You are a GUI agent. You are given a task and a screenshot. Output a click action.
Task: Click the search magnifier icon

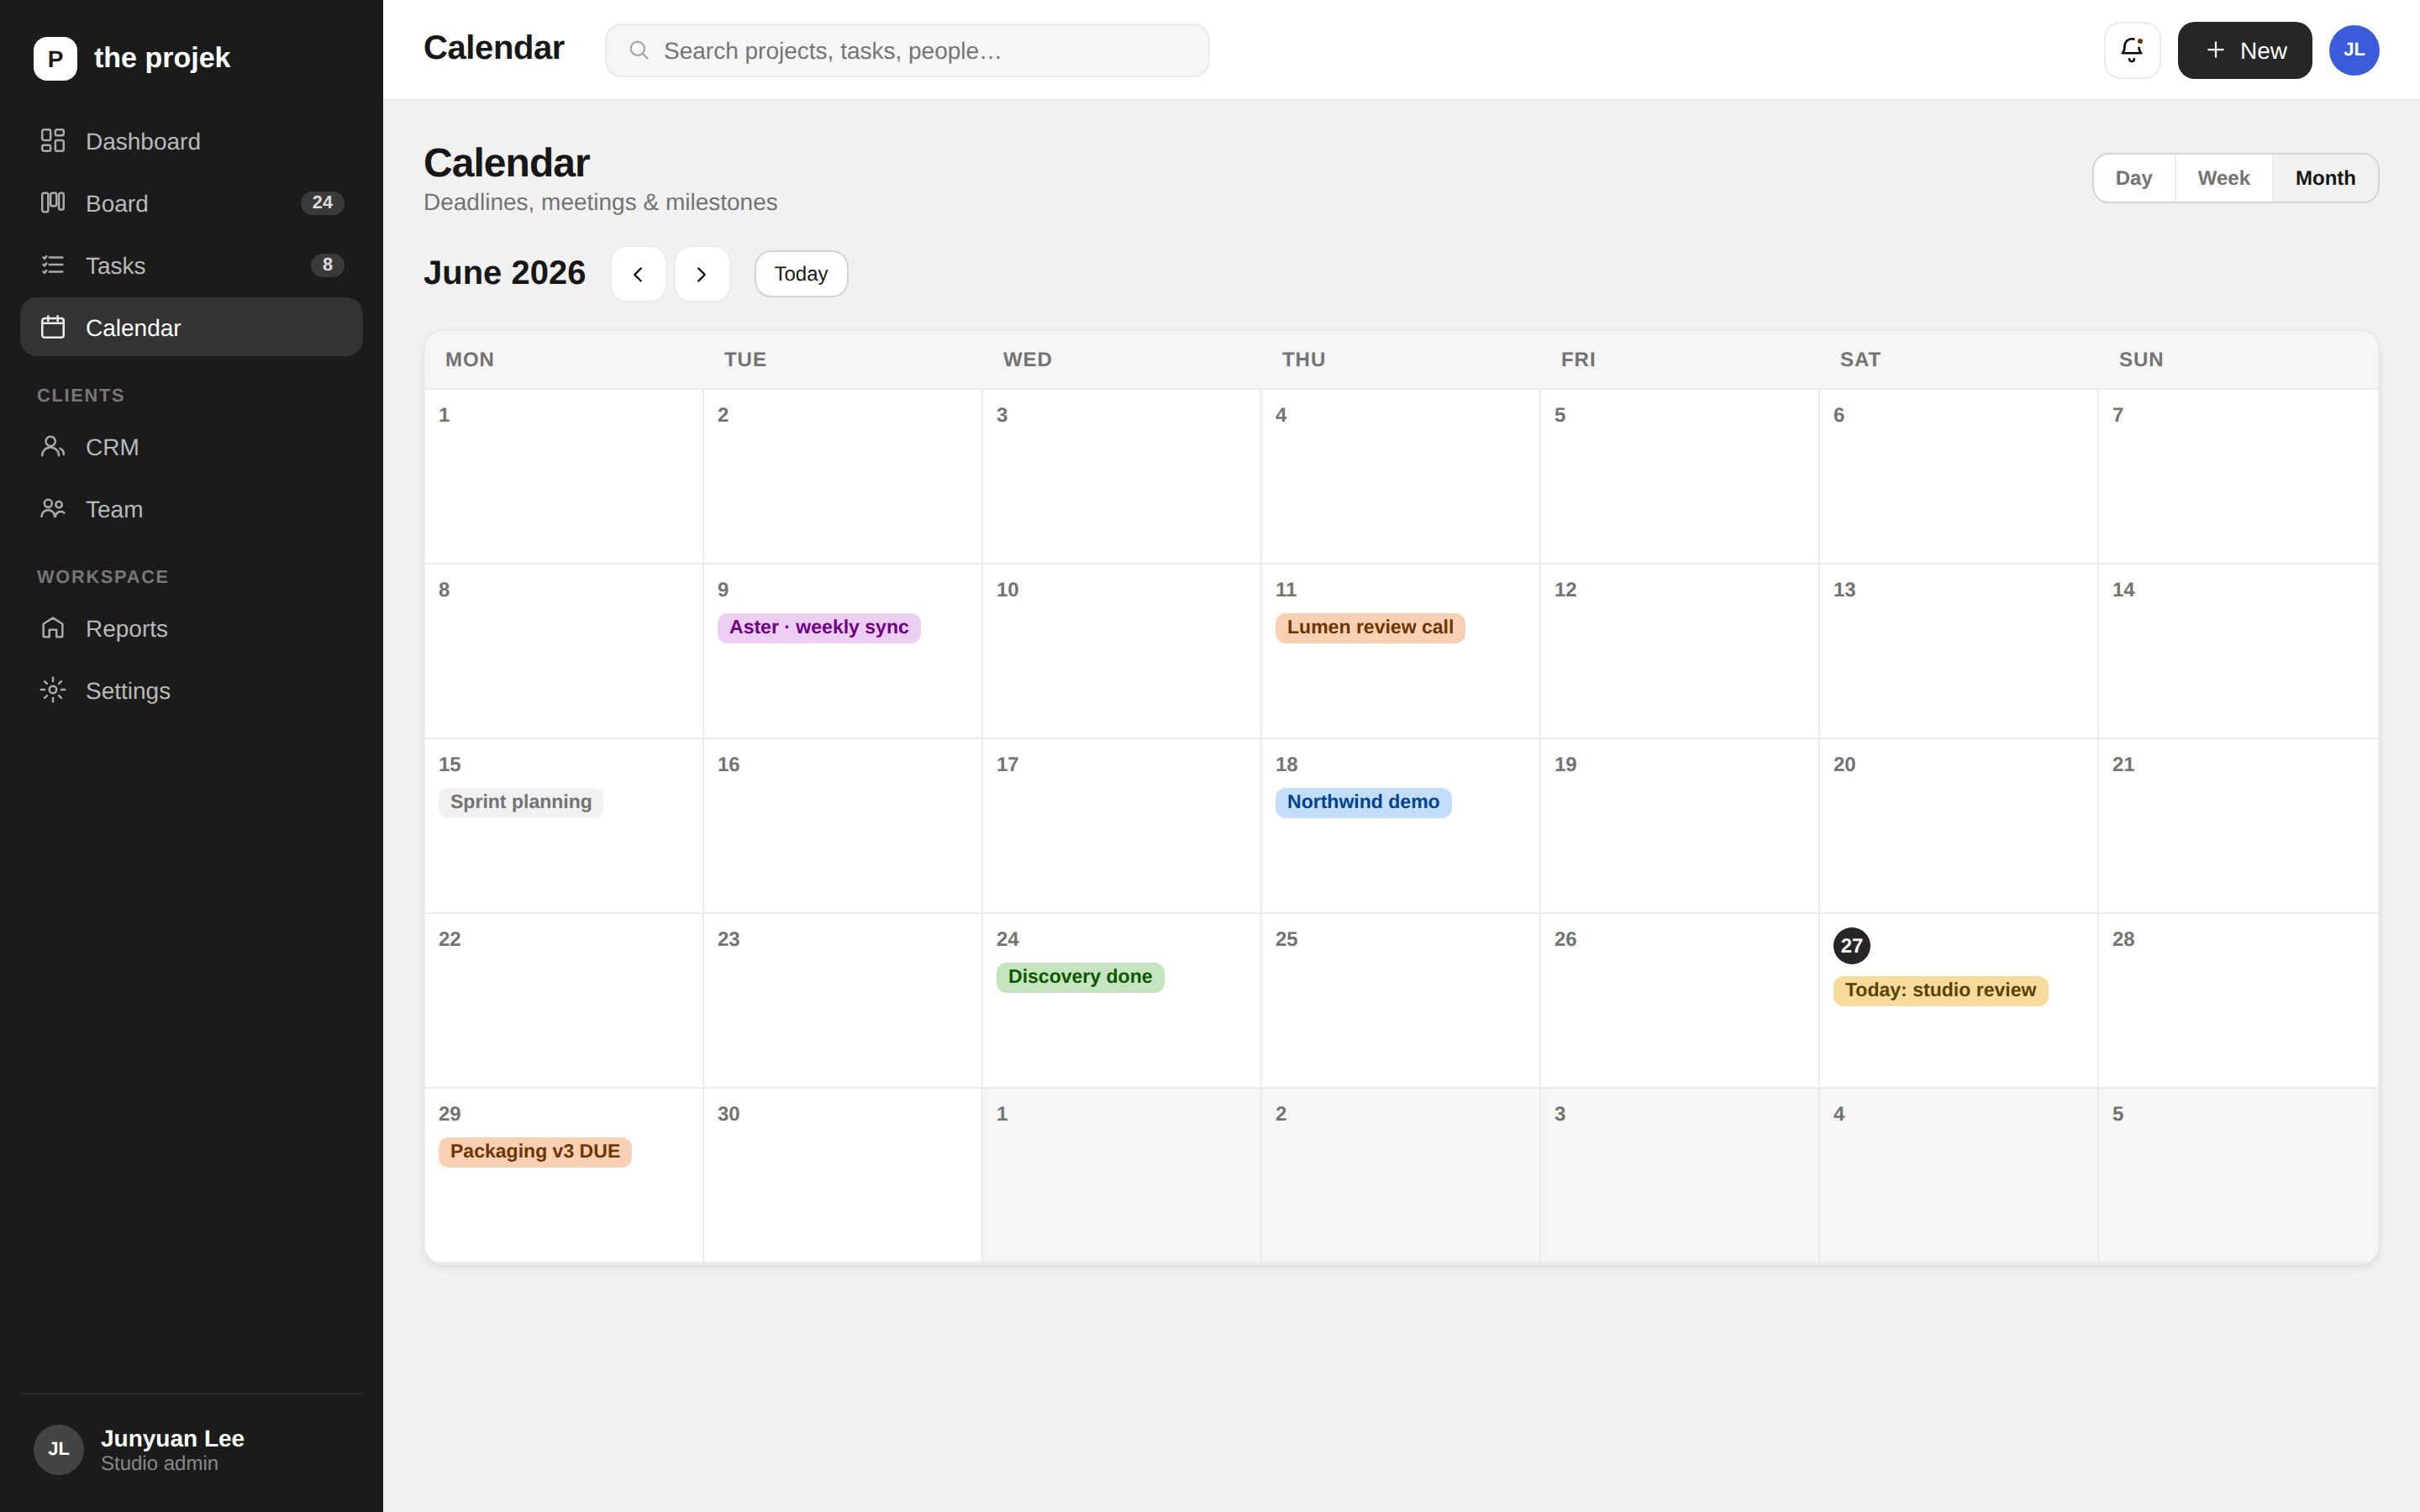(x=639, y=50)
